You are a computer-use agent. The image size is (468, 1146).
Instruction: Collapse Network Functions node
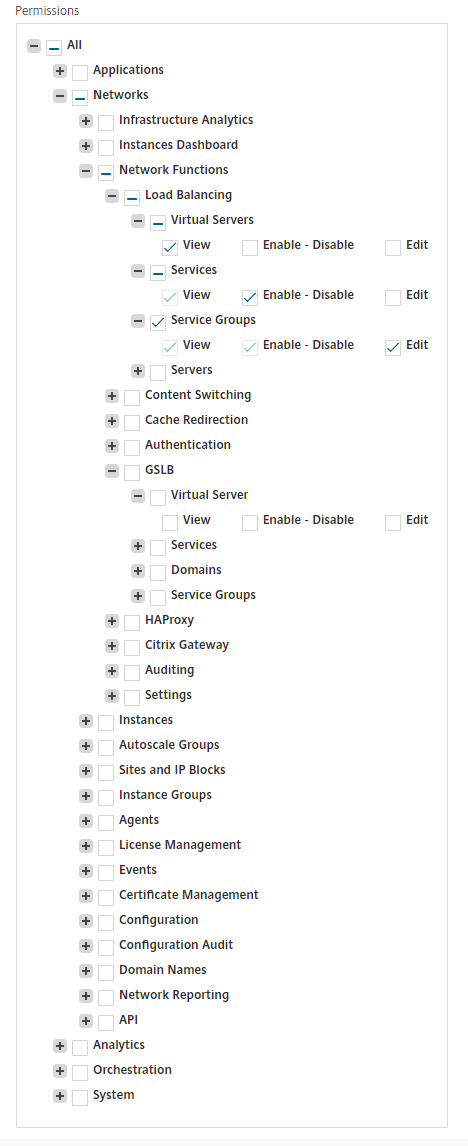click(86, 171)
